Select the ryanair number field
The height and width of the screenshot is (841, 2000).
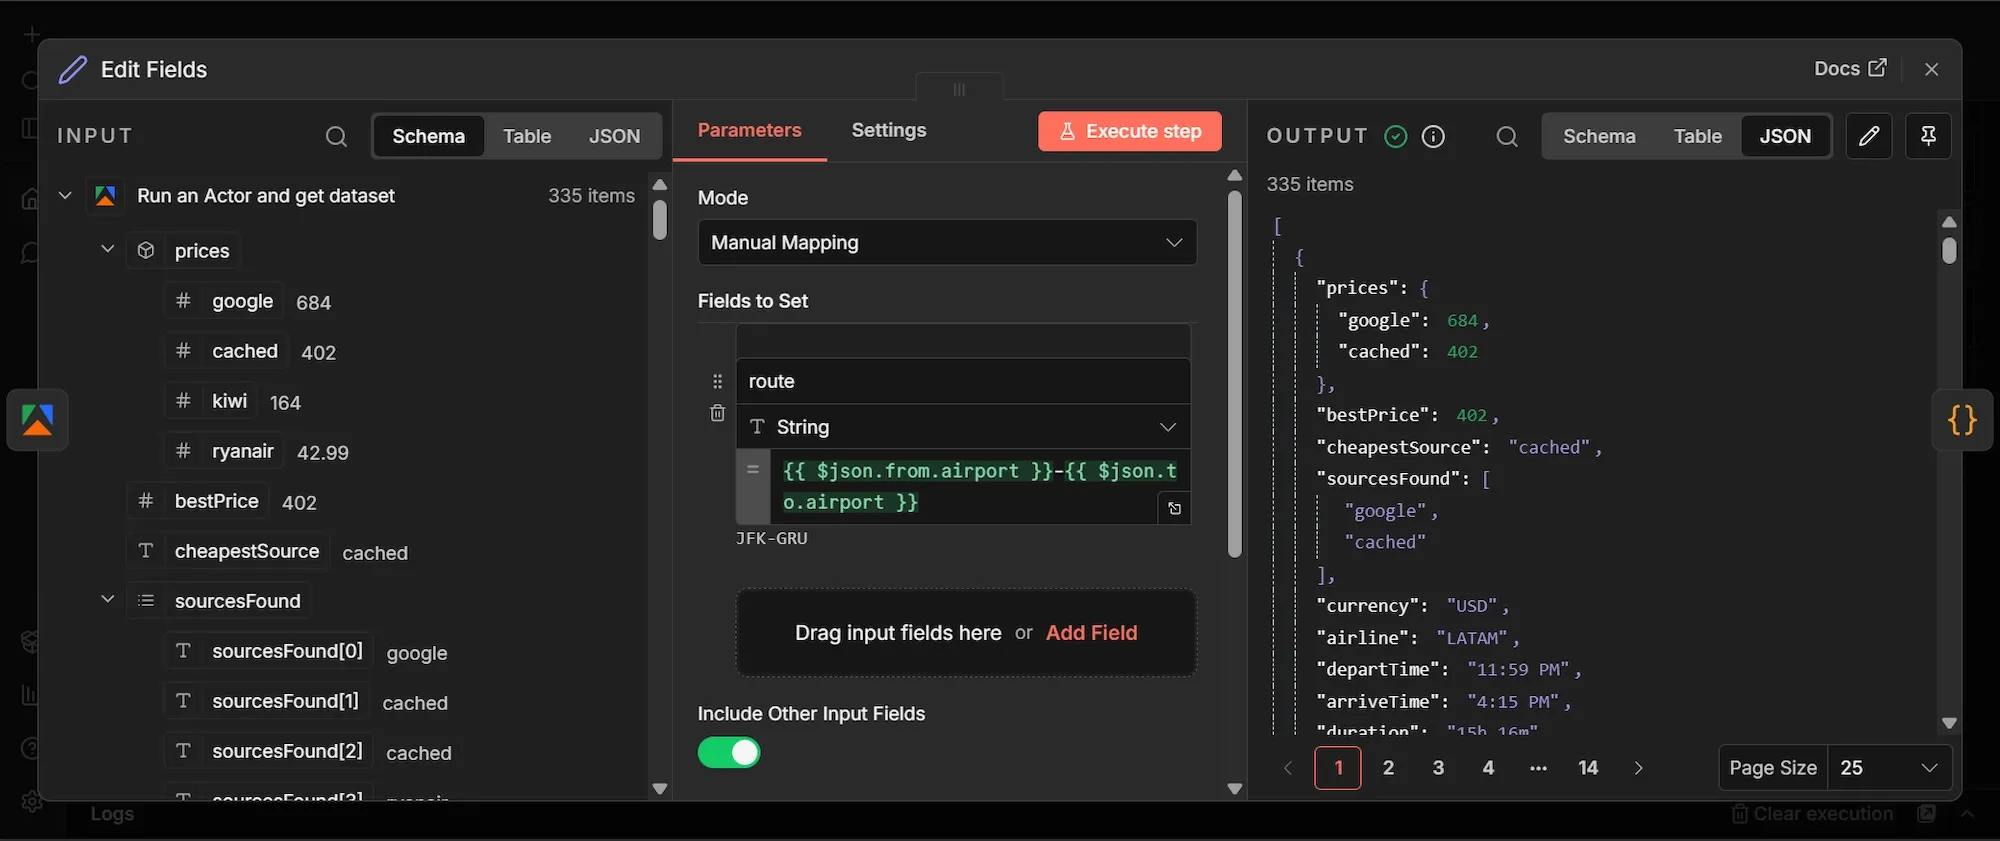224,451
